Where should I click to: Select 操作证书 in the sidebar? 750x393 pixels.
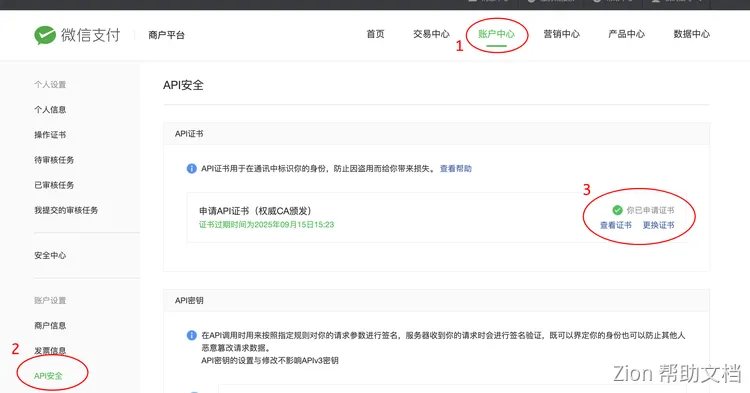(x=50, y=135)
